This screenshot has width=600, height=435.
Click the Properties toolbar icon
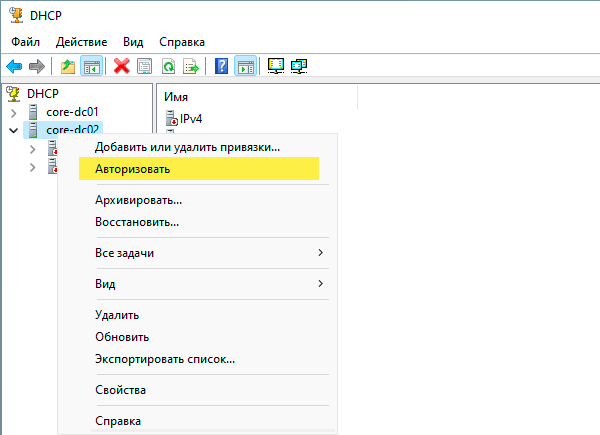click(x=145, y=66)
